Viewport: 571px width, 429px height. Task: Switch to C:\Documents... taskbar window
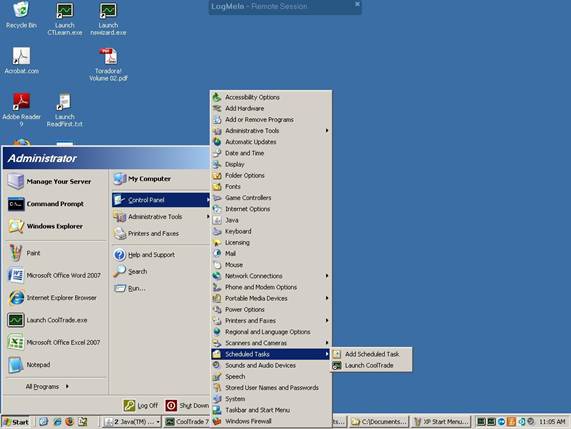point(379,422)
